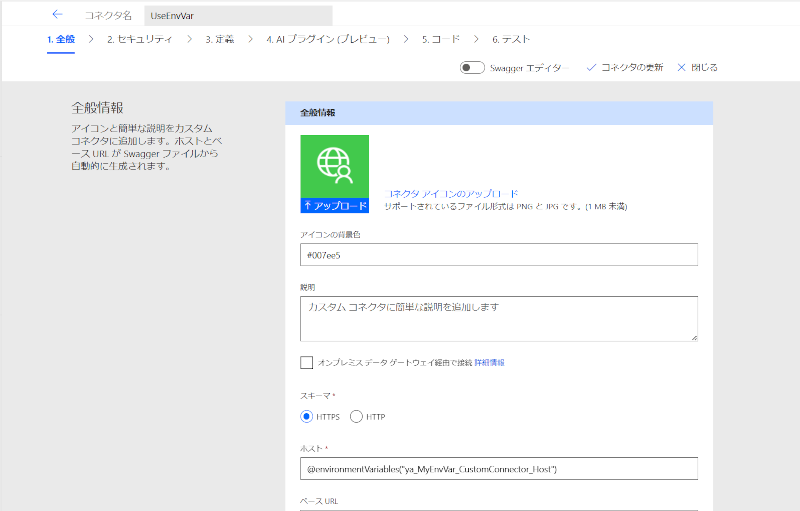Enable the オンプレミス データ ゲートウェイ checkbox
This screenshot has height=511, width=800.
307,362
